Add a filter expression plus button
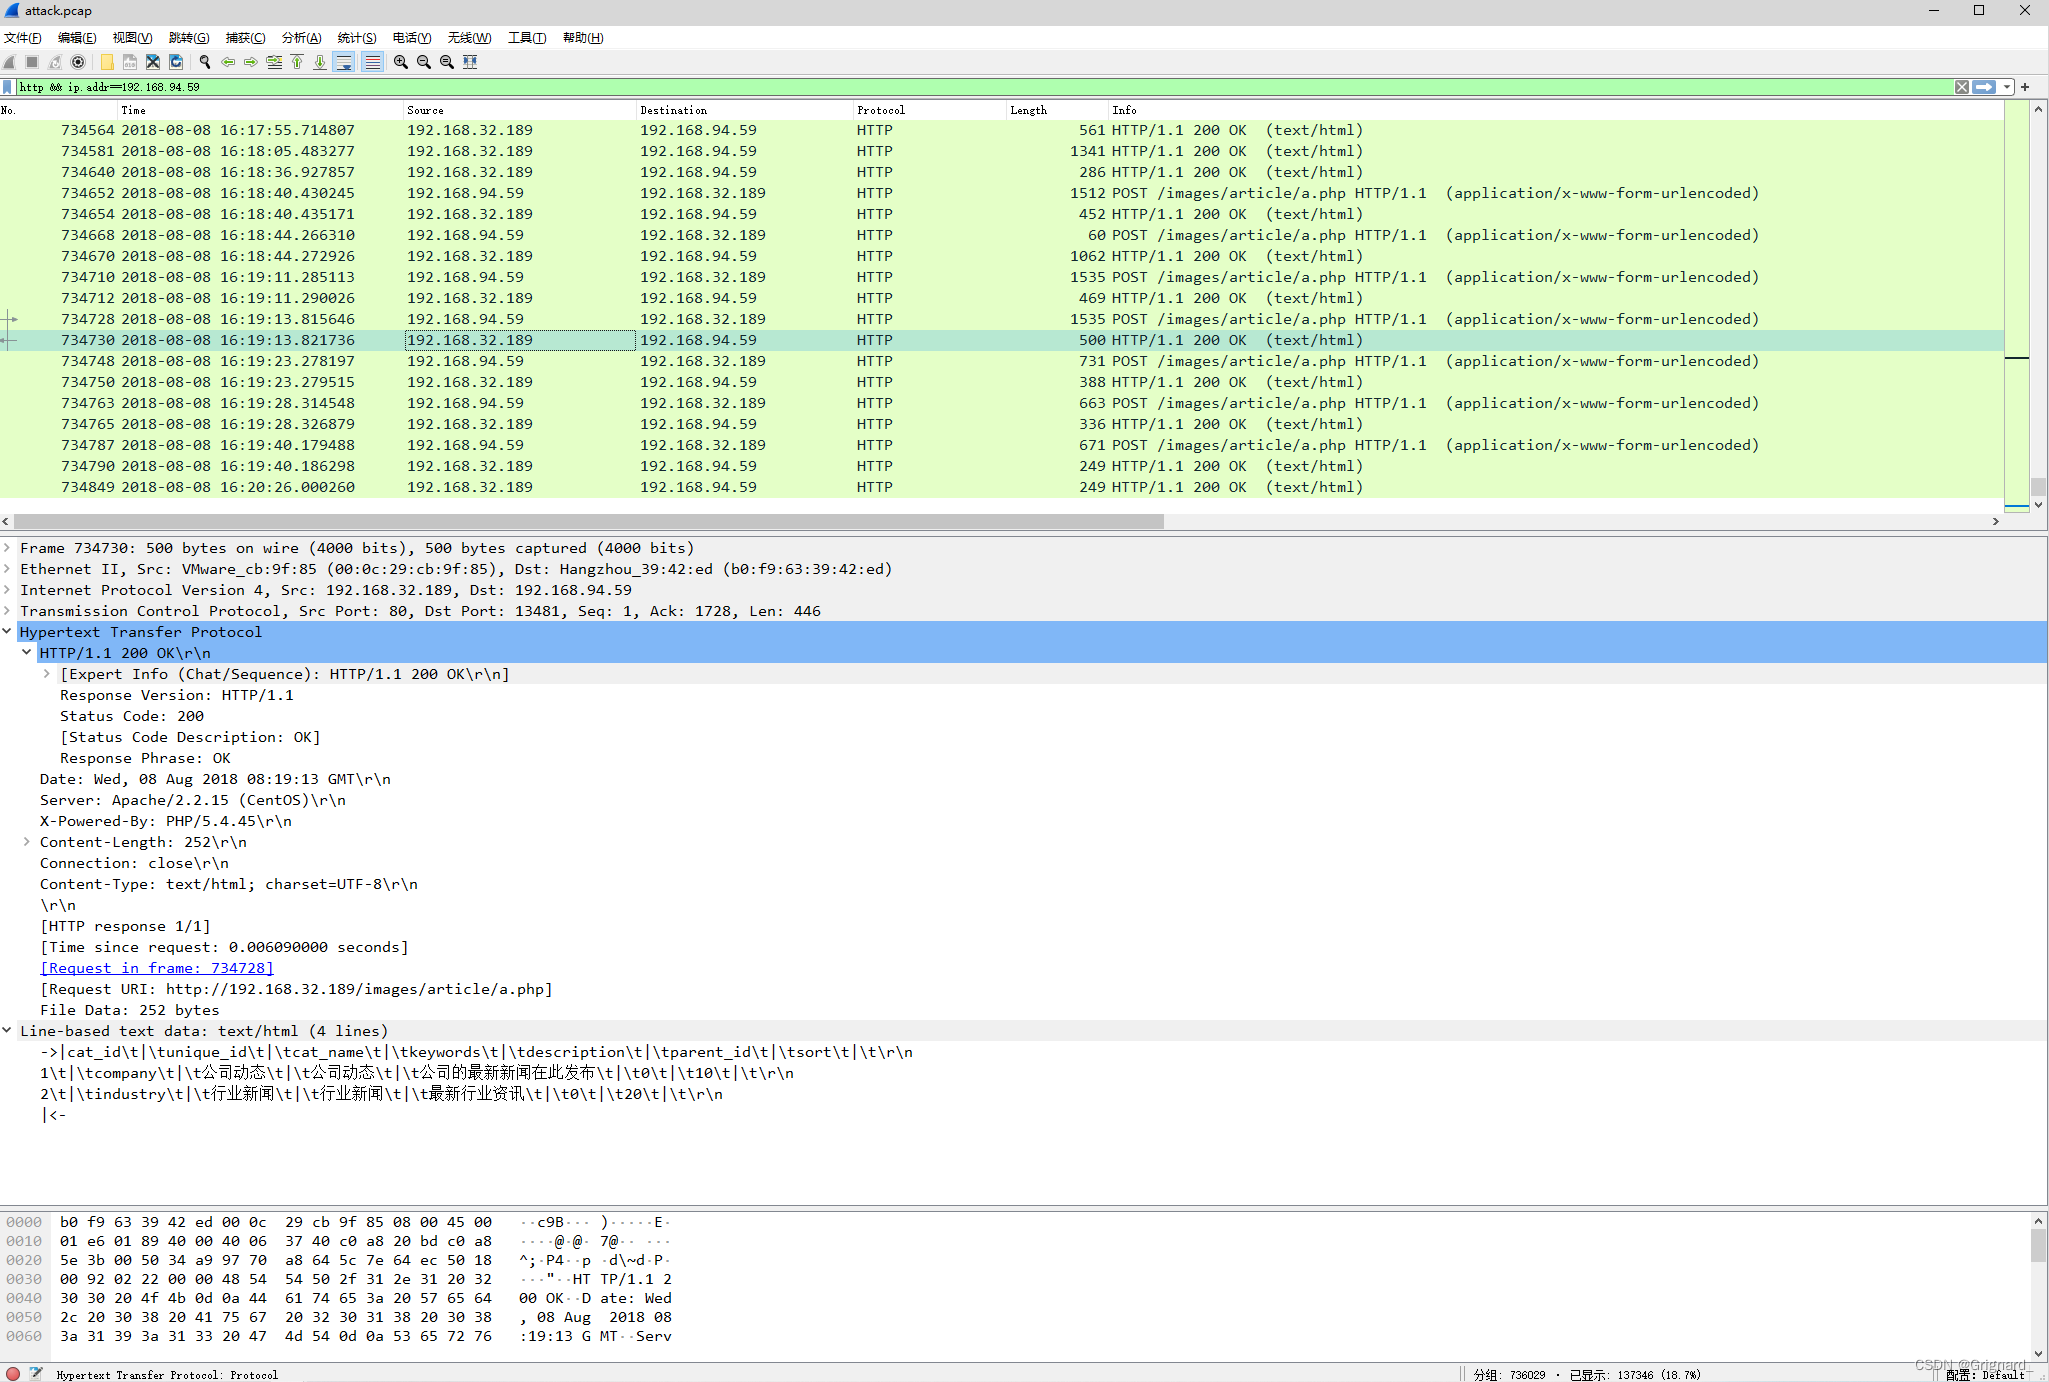 [x=2025, y=87]
